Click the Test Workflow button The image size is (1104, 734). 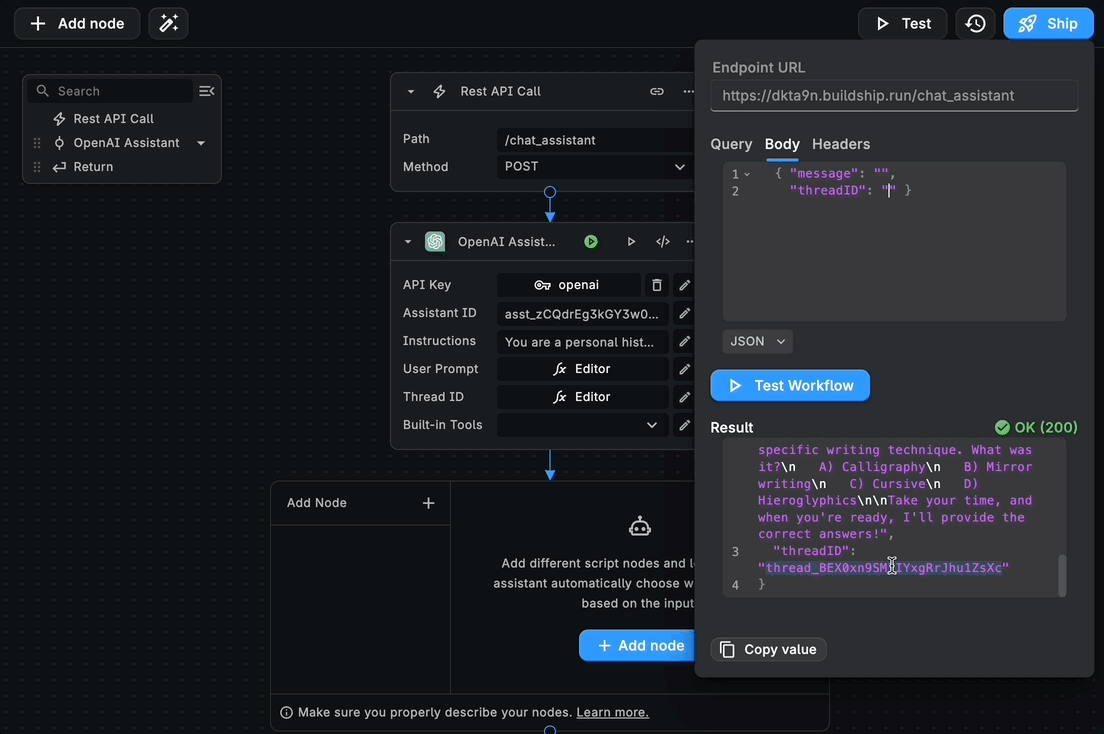[x=790, y=385]
